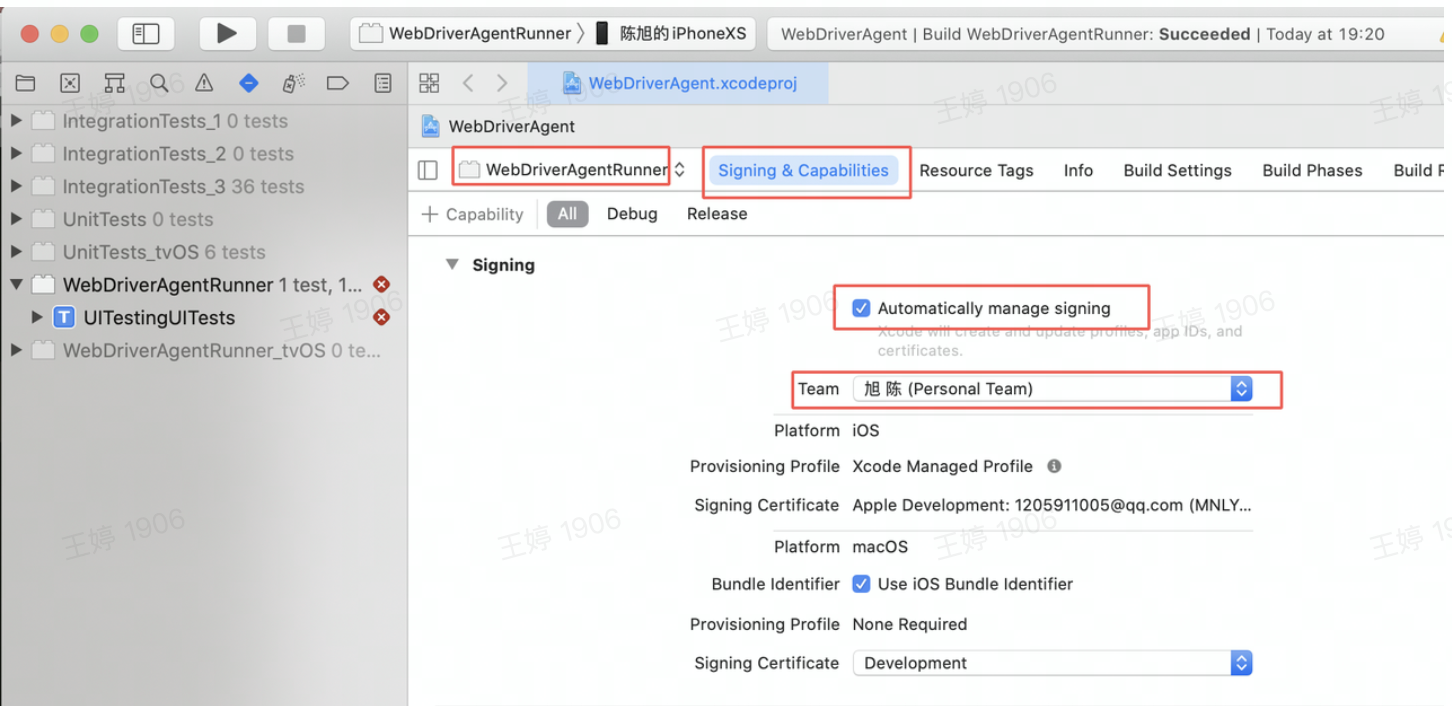Open the Source Control navigator icon
The image size is (1452, 706).
pyautogui.click(x=70, y=83)
